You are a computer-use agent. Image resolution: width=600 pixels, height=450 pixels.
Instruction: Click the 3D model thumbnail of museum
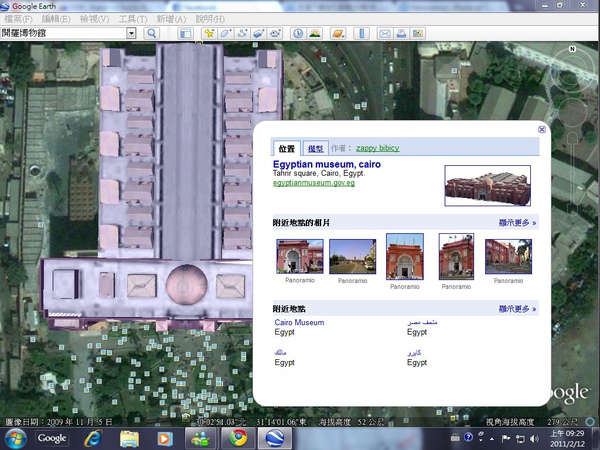click(488, 186)
